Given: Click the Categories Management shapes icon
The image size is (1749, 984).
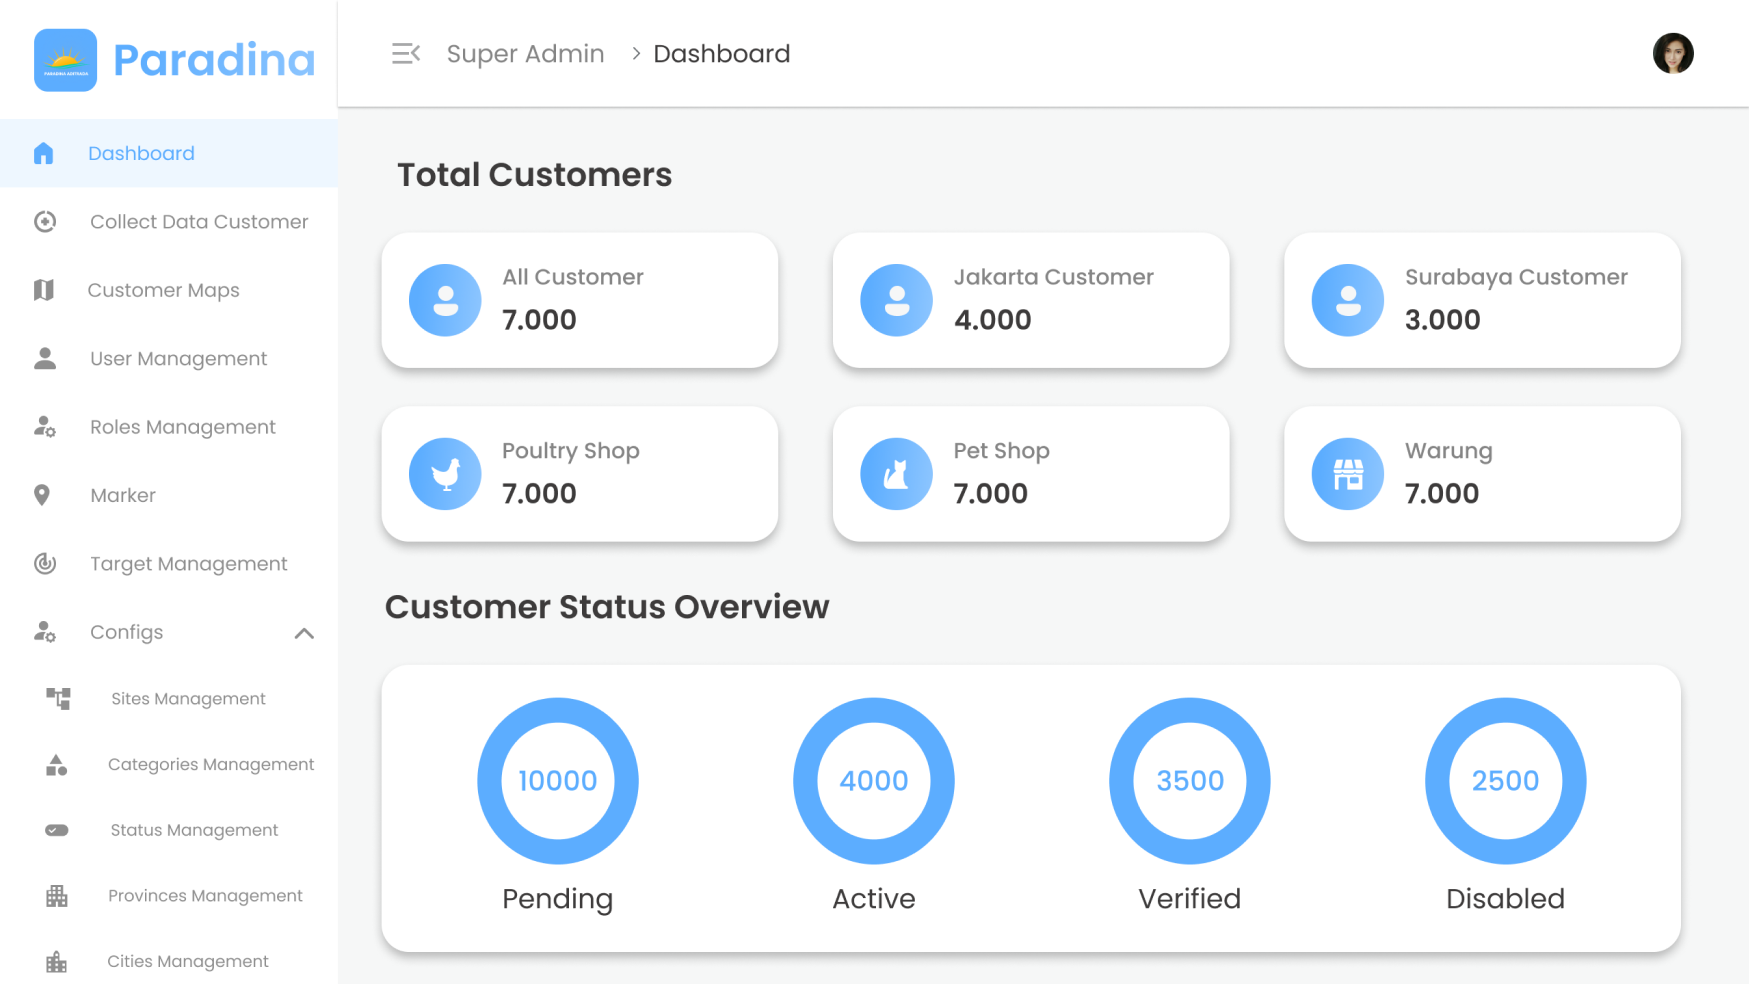Looking at the screenshot, I should click(x=57, y=765).
